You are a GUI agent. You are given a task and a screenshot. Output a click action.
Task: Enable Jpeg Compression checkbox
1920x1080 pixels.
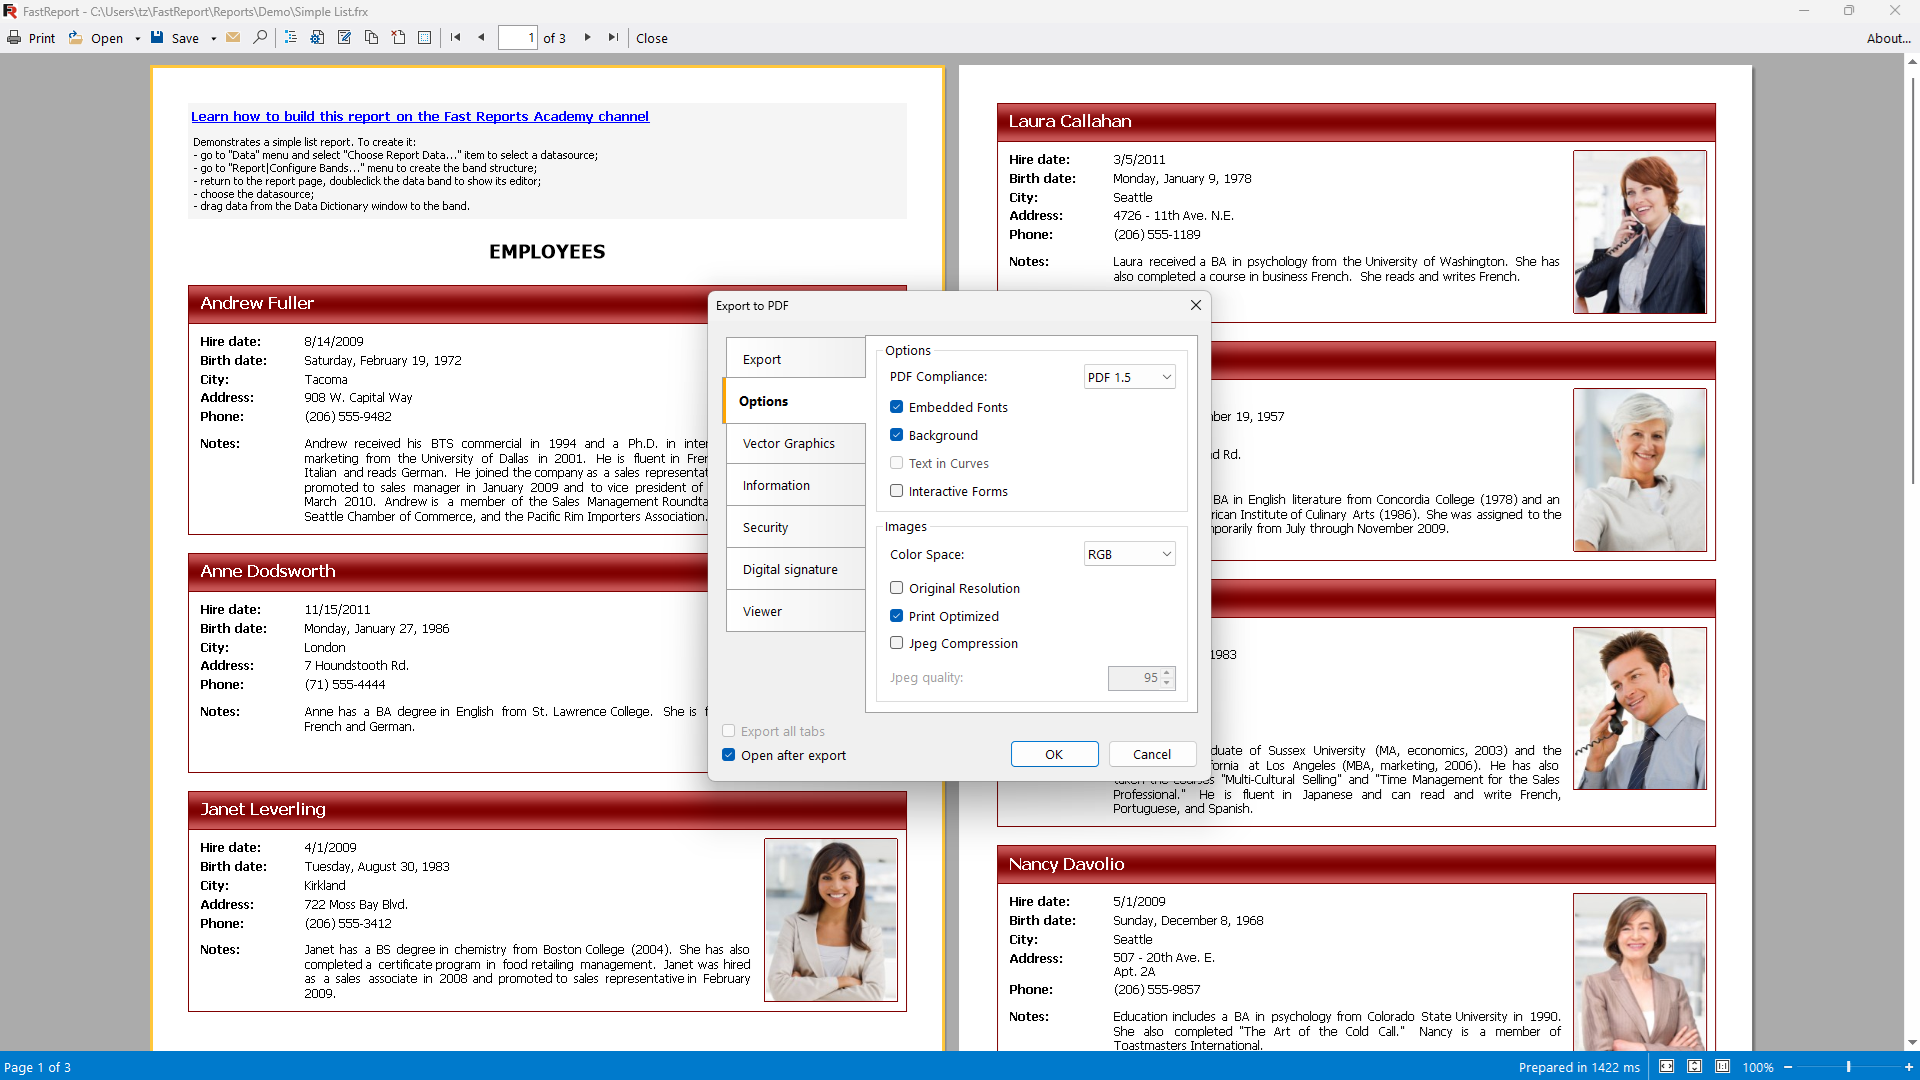pyautogui.click(x=897, y=643)
